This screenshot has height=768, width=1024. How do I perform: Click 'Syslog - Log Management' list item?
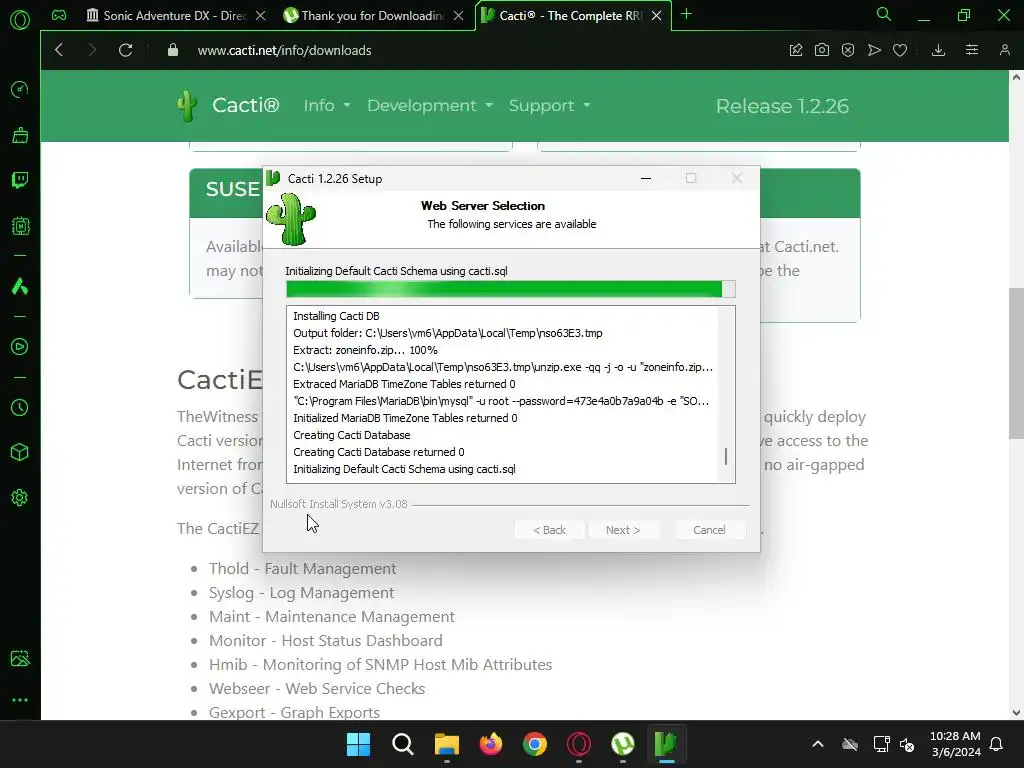click(301, 592)
